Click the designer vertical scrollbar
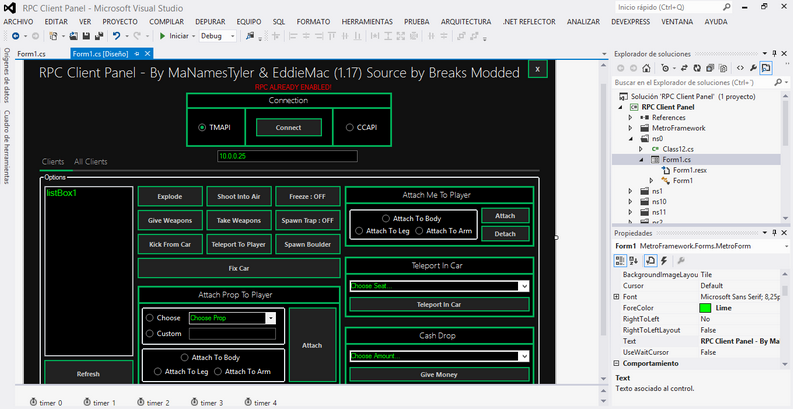The image size is (793, 409). point(603,222)
